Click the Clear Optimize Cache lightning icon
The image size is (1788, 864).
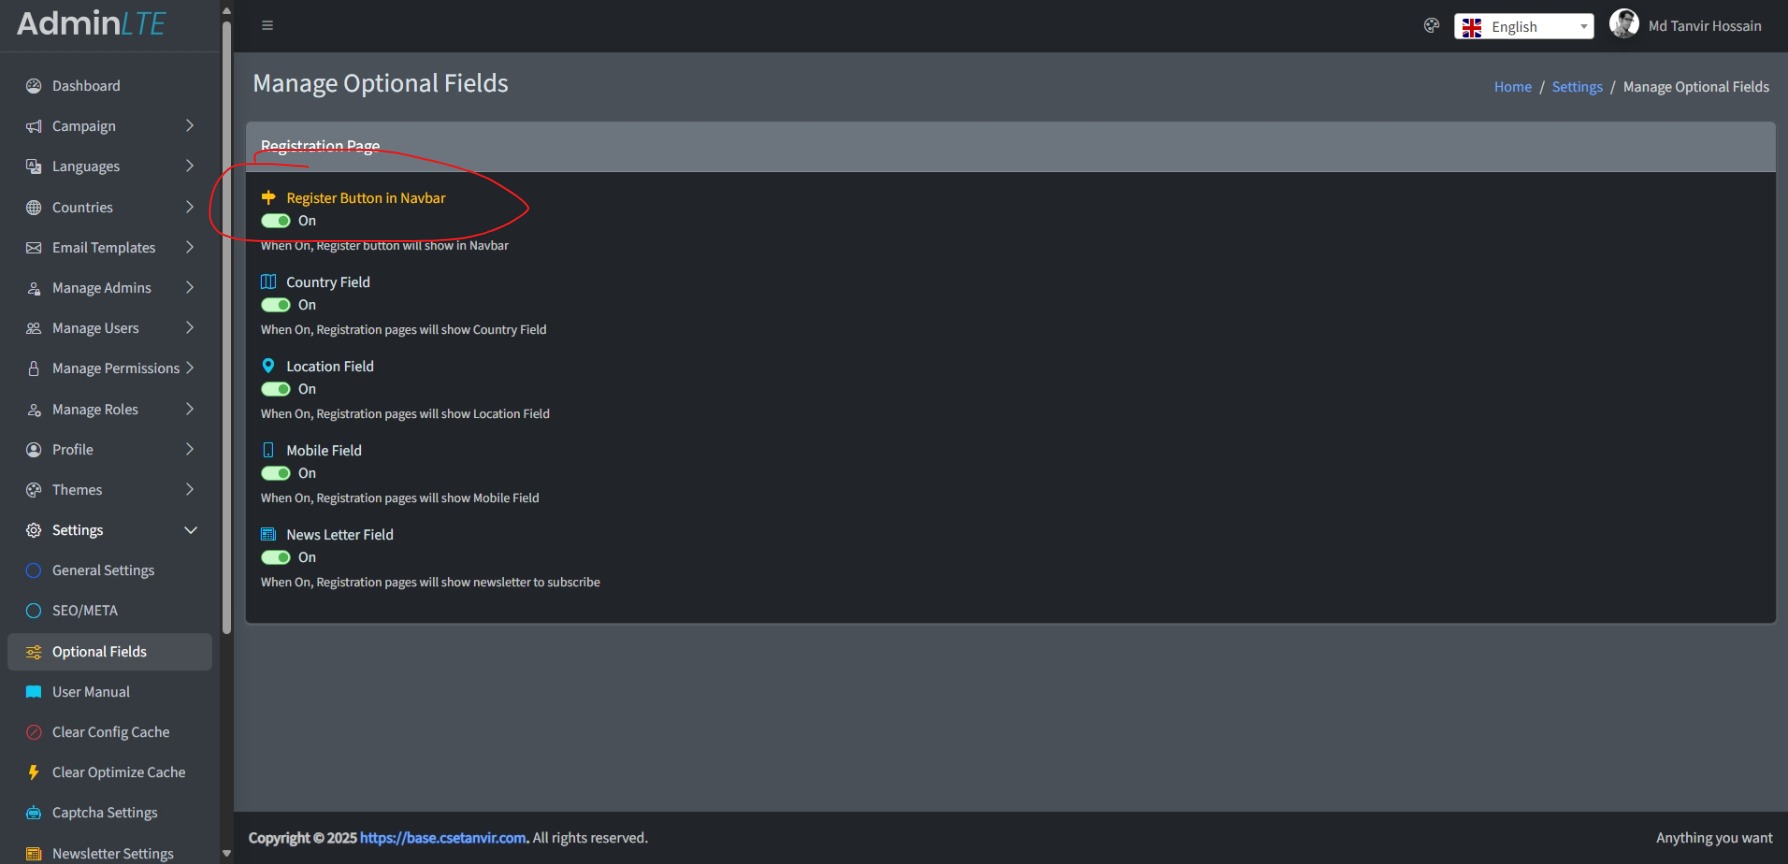coord(33,772)
